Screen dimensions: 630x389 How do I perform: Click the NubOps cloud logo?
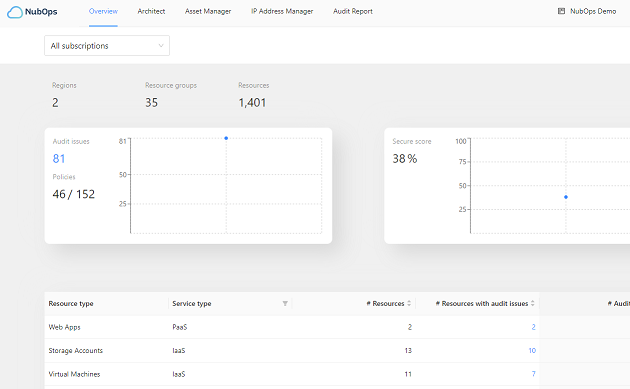(15, 12)
